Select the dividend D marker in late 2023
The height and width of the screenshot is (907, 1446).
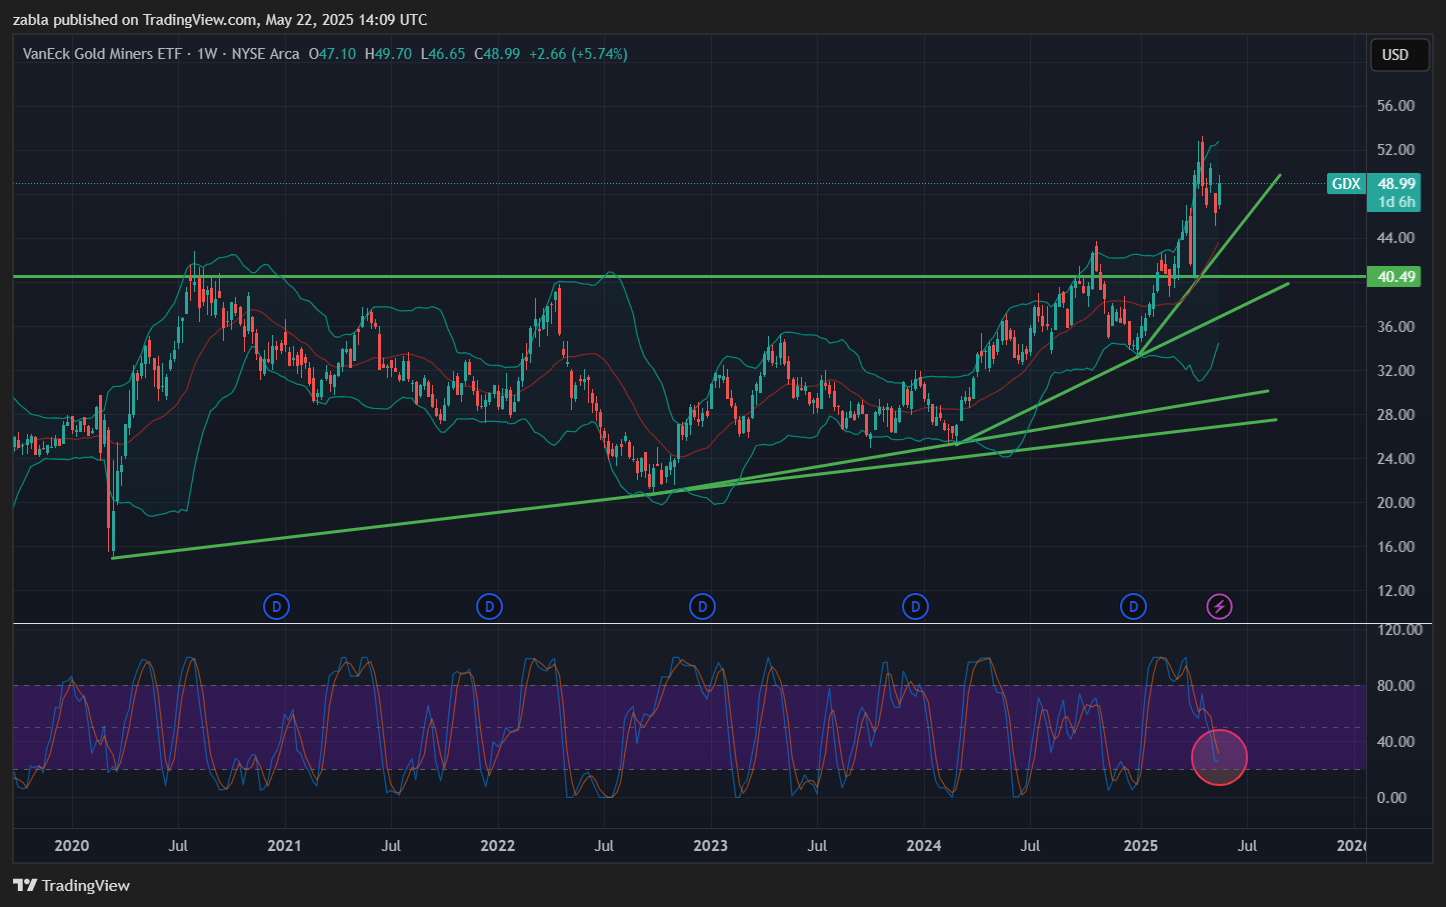915,606
